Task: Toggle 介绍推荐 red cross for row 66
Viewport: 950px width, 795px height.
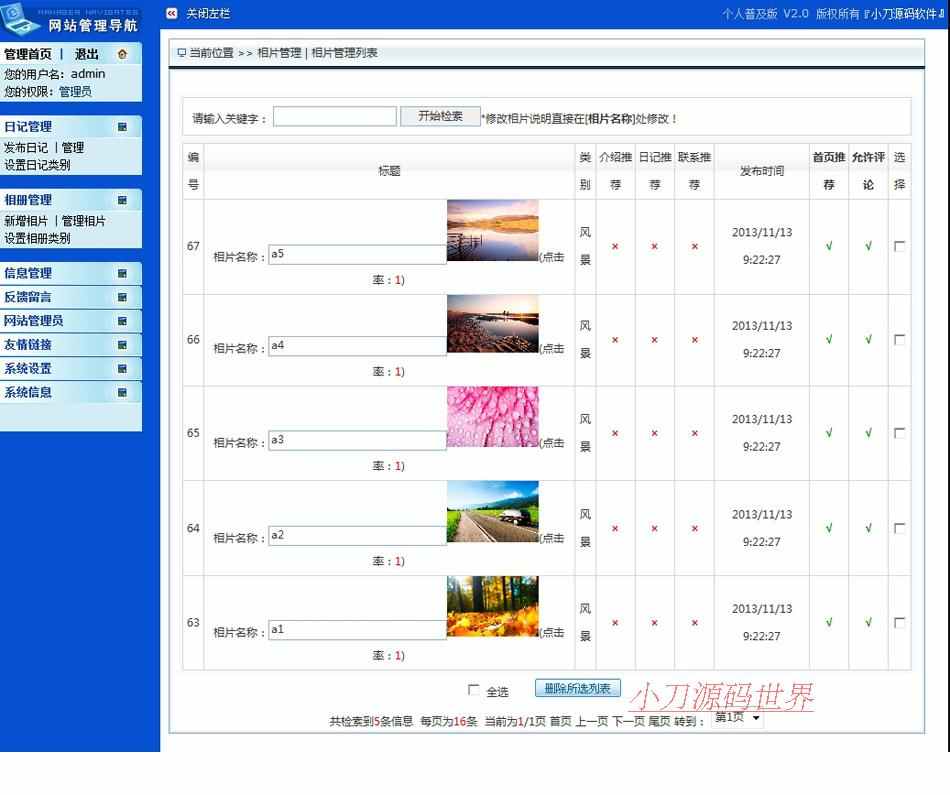Action: pos(615,340)
